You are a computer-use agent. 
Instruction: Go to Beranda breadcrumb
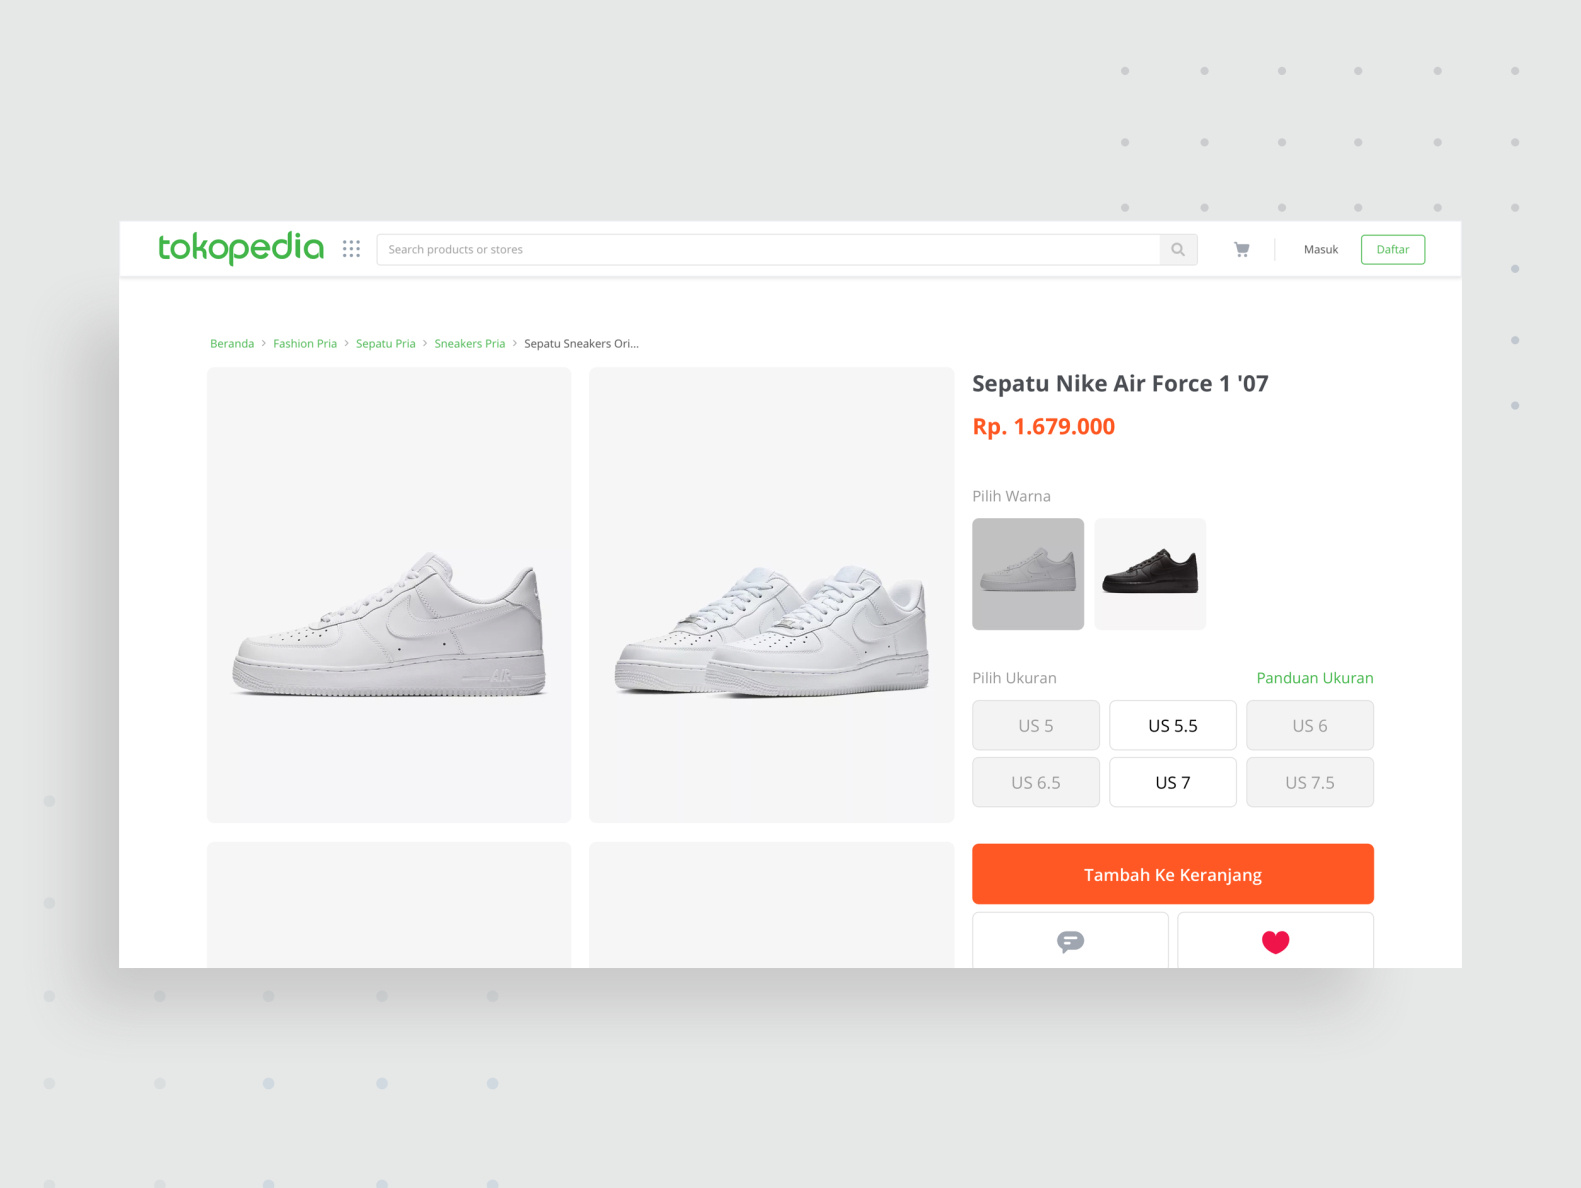pyautogui.click(x=232, y=343)
